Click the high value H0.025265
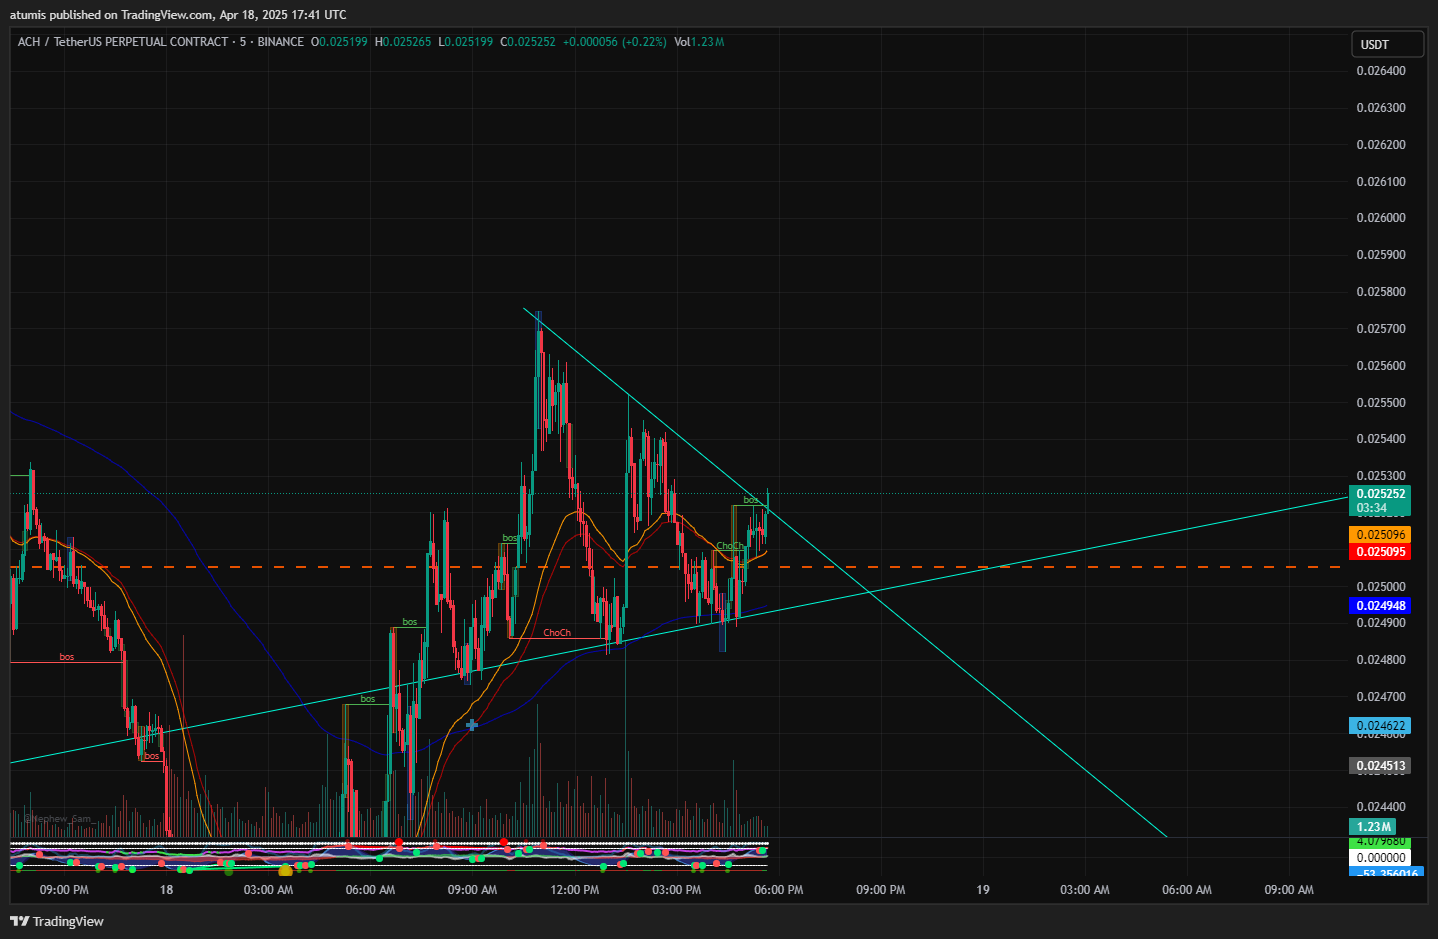 click(x=403, y=42)
